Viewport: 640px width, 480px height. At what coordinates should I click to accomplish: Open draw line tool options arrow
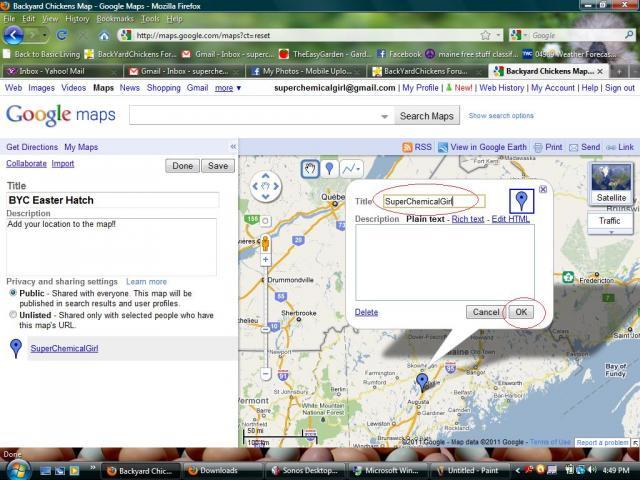coord(358,169)
